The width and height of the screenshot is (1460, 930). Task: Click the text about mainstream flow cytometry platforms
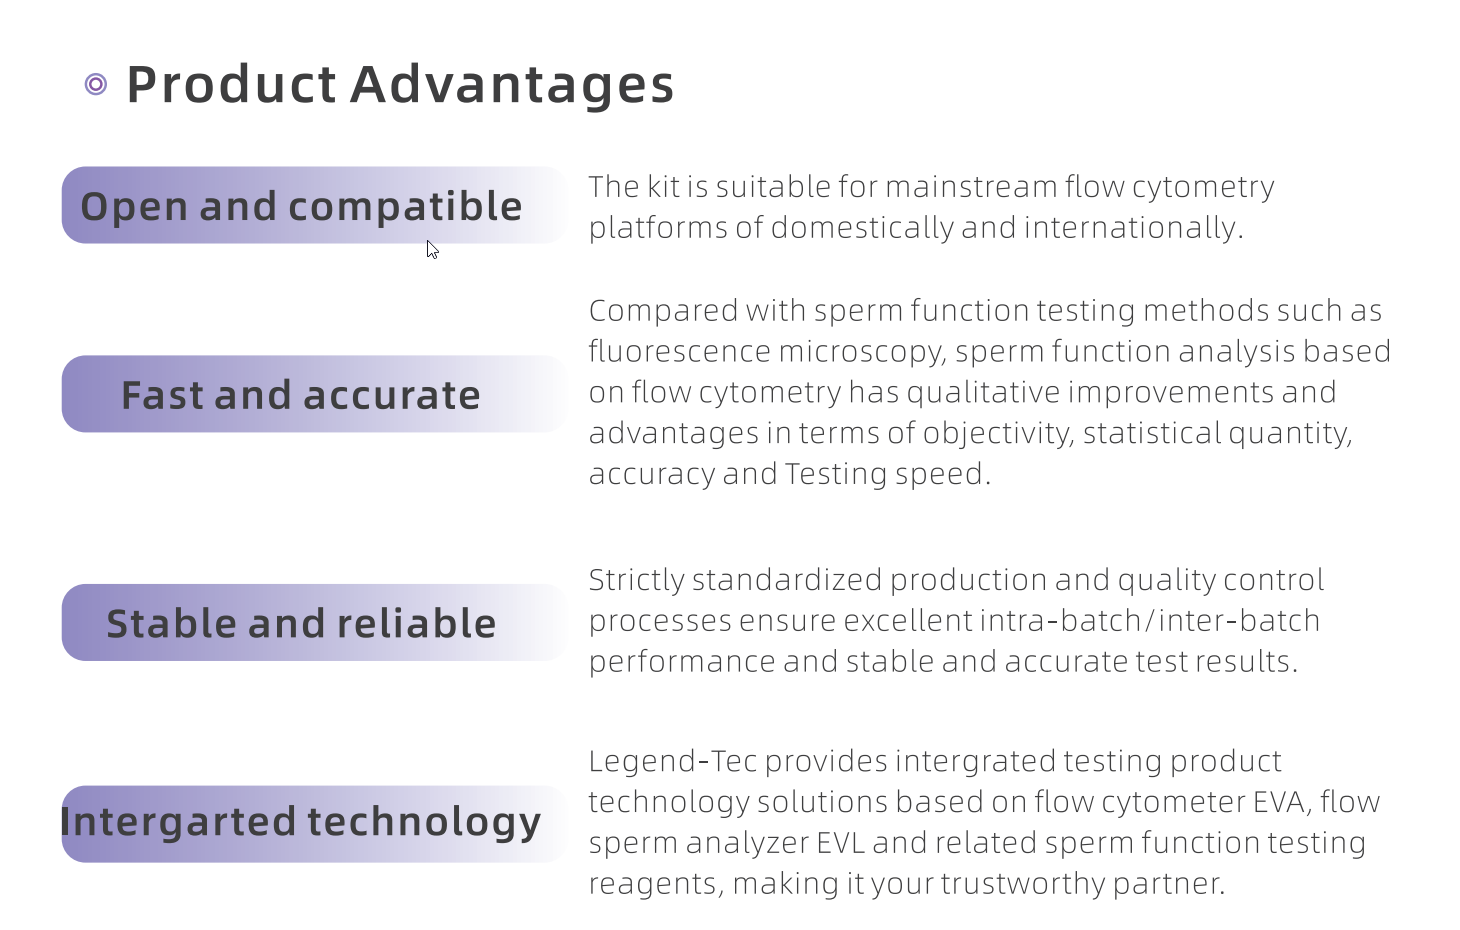pos(931,207)
